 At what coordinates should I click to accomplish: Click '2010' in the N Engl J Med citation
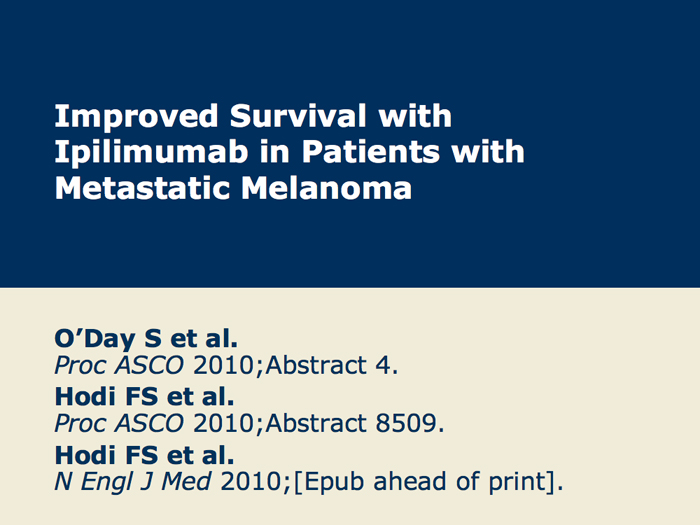click(250, 482)
